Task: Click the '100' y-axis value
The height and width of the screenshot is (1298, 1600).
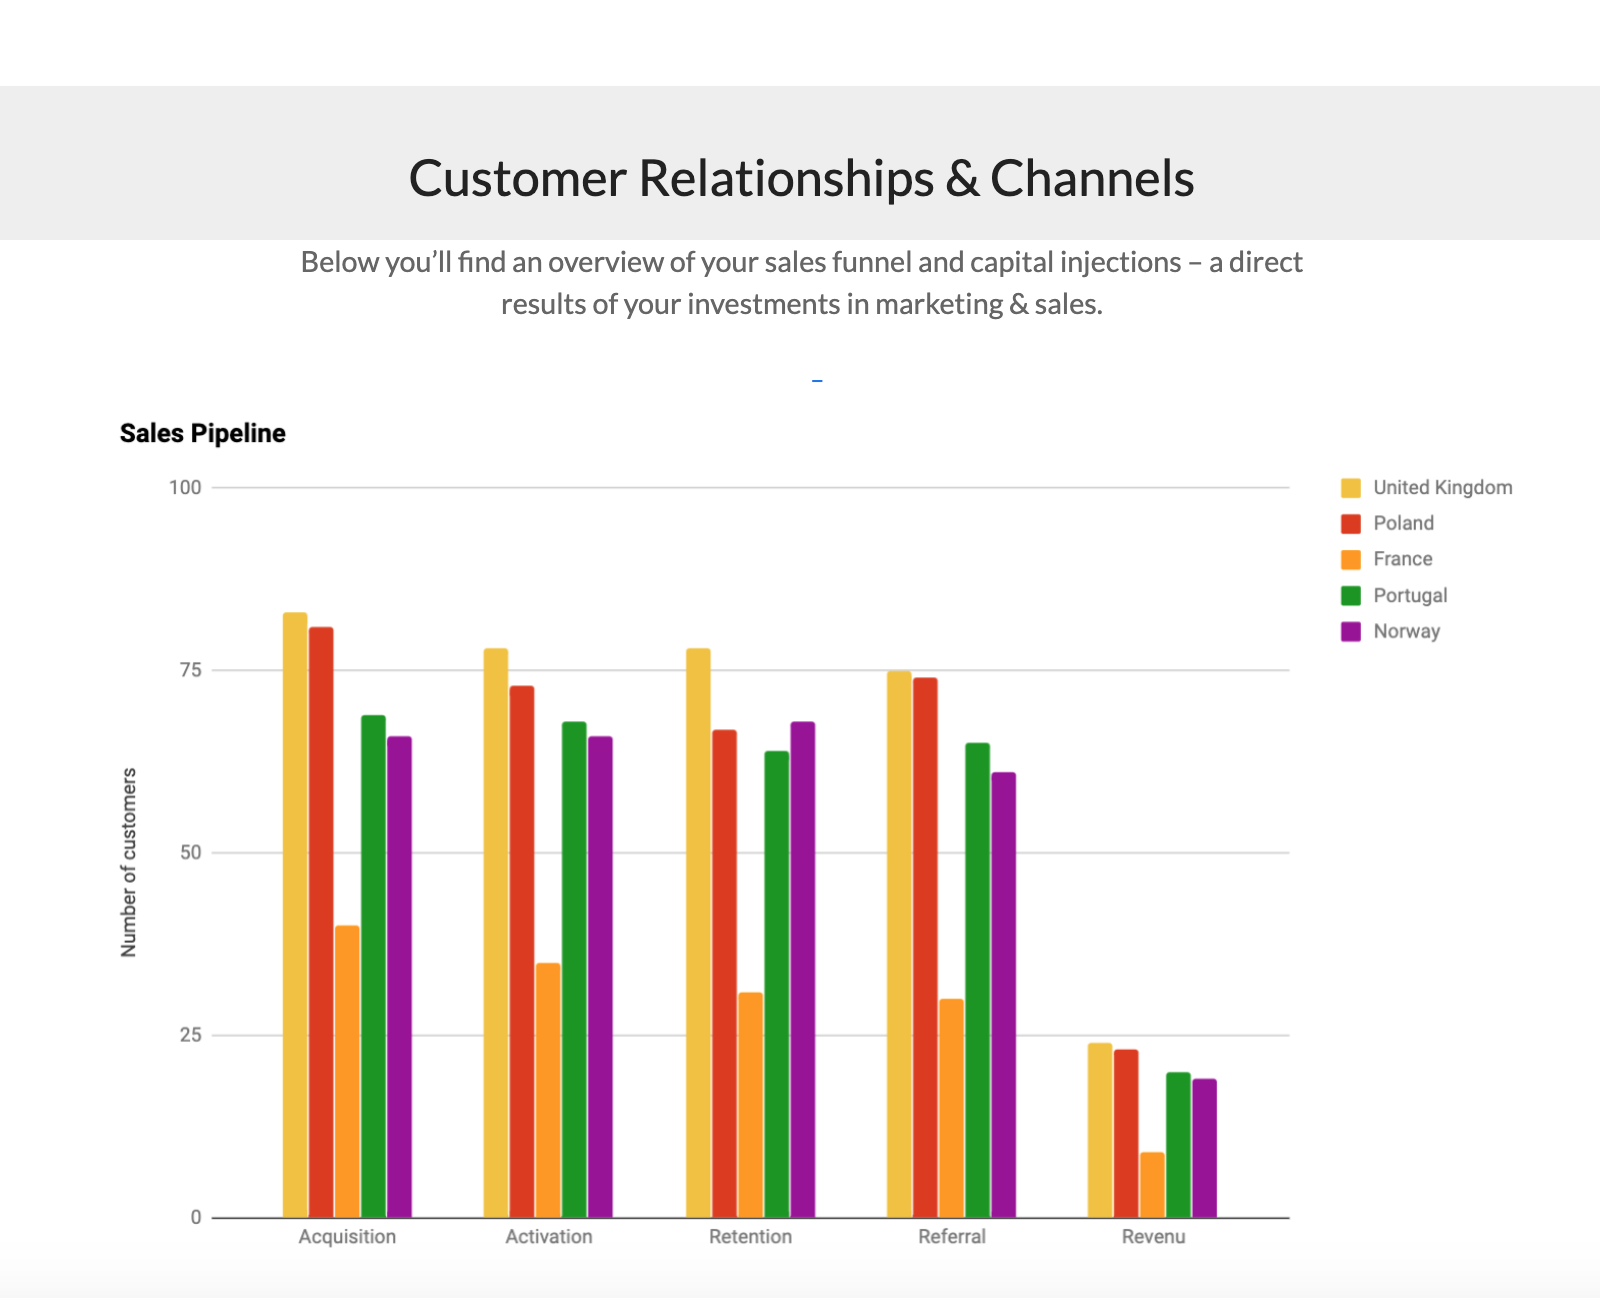Action: pyautogui.click(x=185, y=487)
